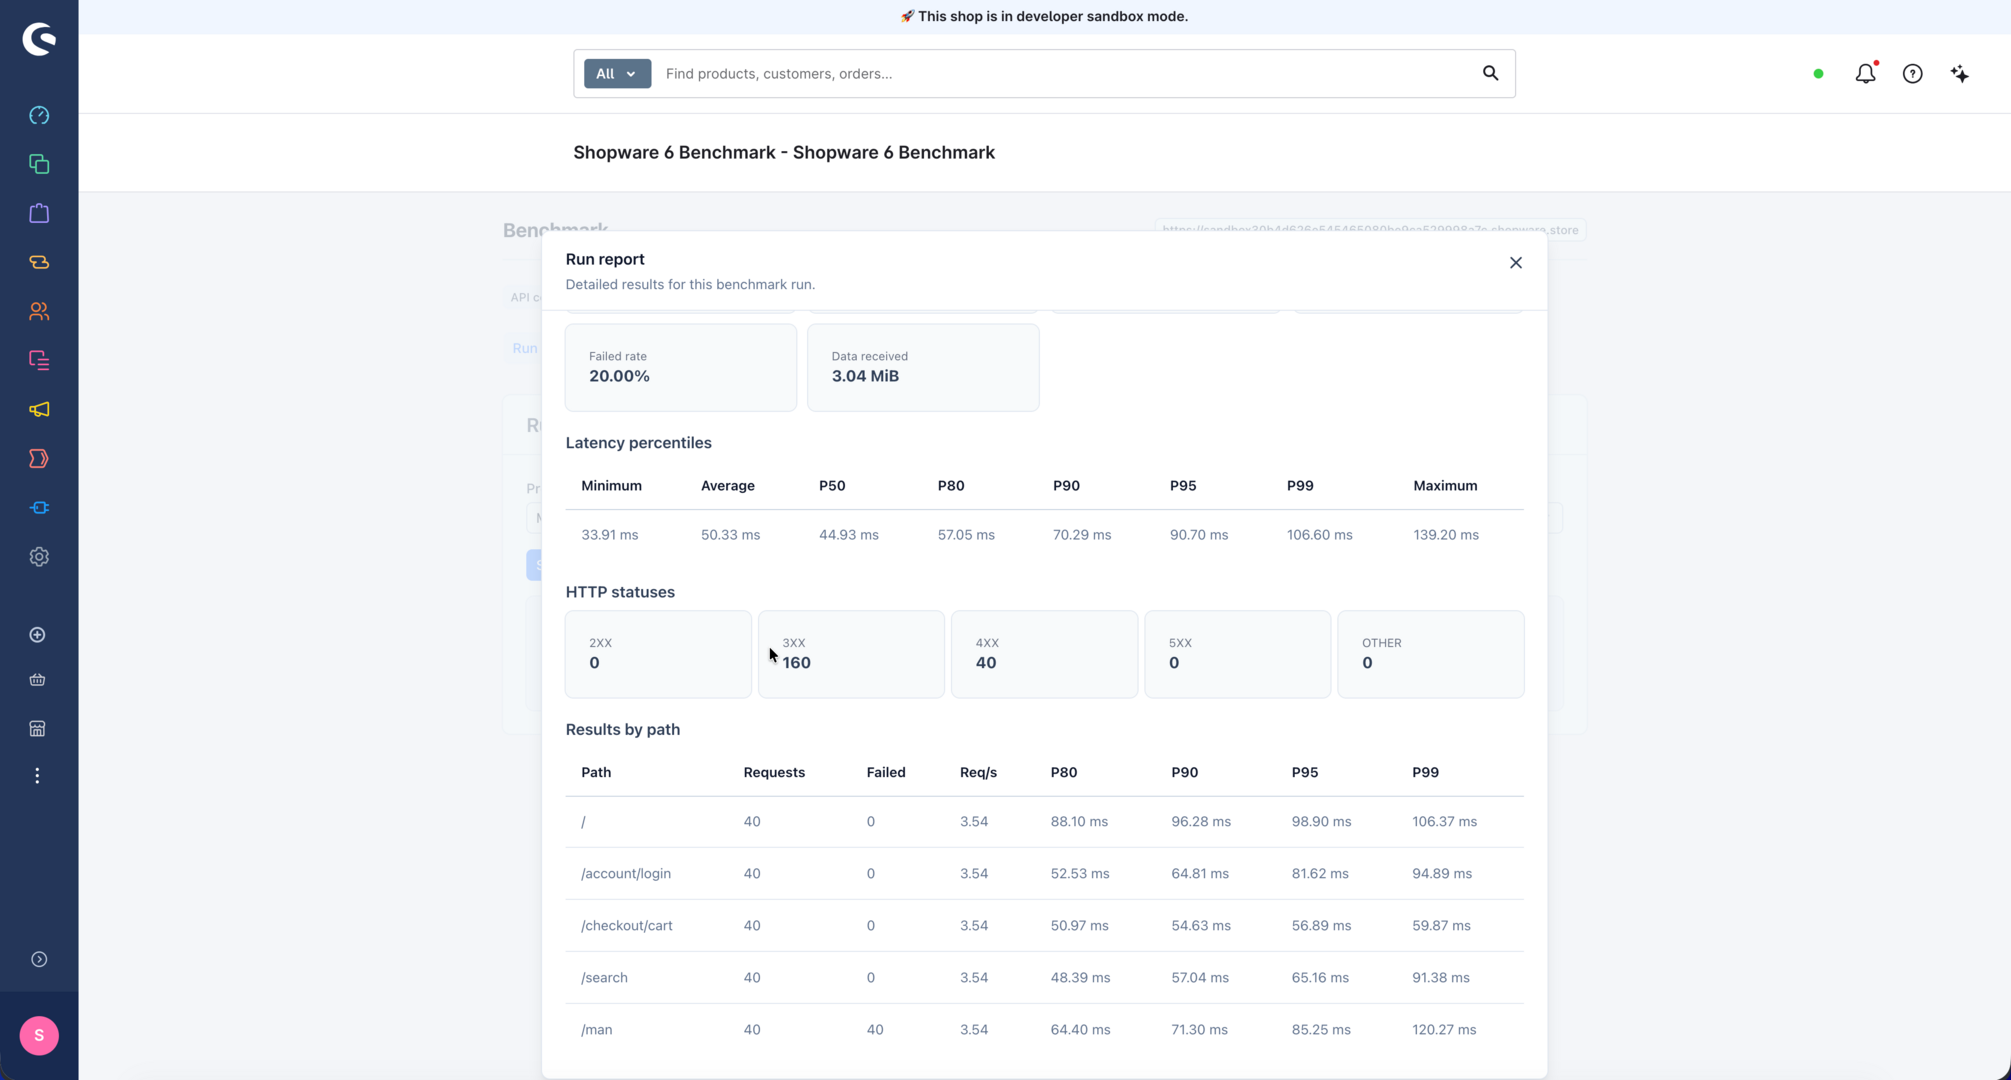This screenshot has height=1080, width=2011.
Task: Select the /checkout/cart path row
Action: [x=1044, y=925]
